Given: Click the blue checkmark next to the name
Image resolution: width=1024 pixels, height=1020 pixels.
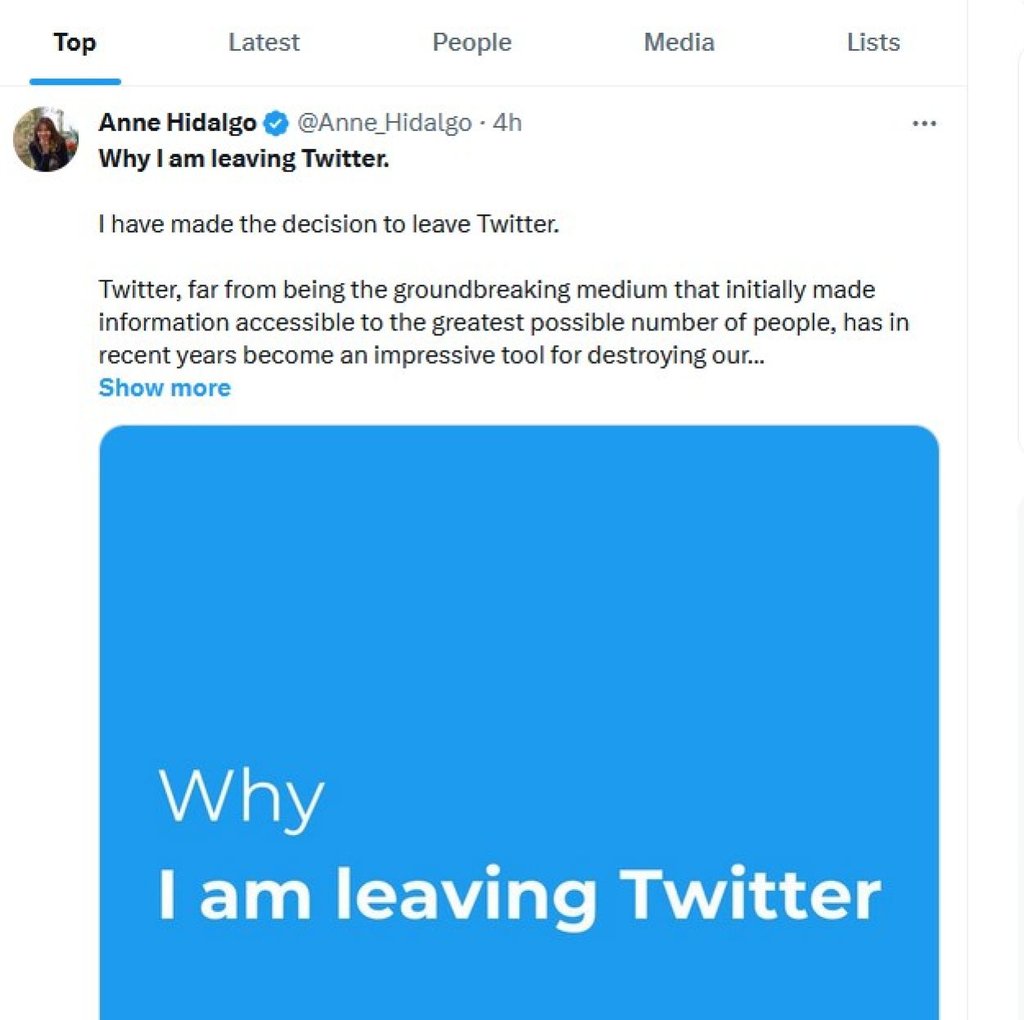Looking at the screenshot, I should click(273, 122).
